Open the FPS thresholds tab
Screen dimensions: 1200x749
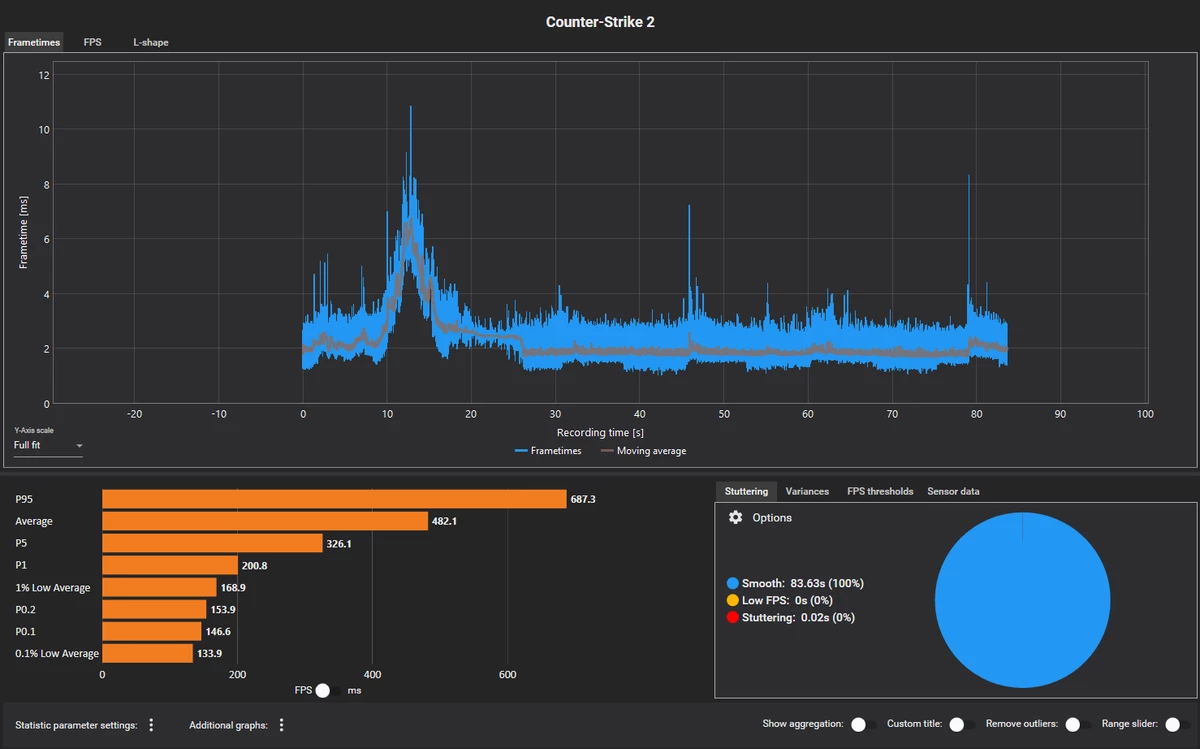point(879,491)
